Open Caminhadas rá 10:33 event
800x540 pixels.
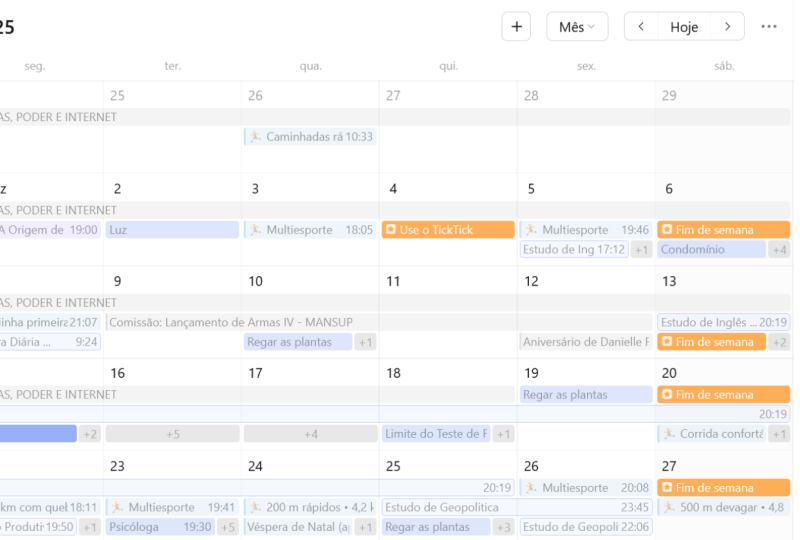click(x=310, y=137)
